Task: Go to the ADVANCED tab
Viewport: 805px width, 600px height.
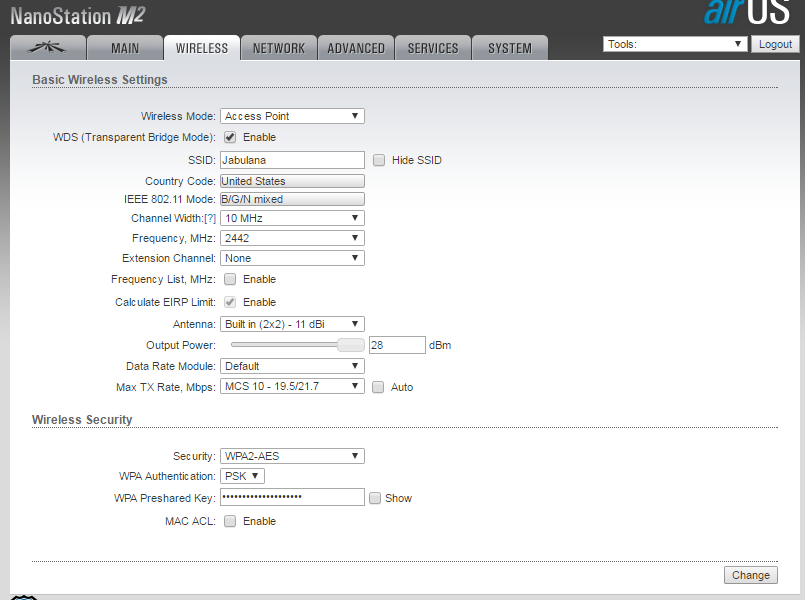Action: pos(356,48)
